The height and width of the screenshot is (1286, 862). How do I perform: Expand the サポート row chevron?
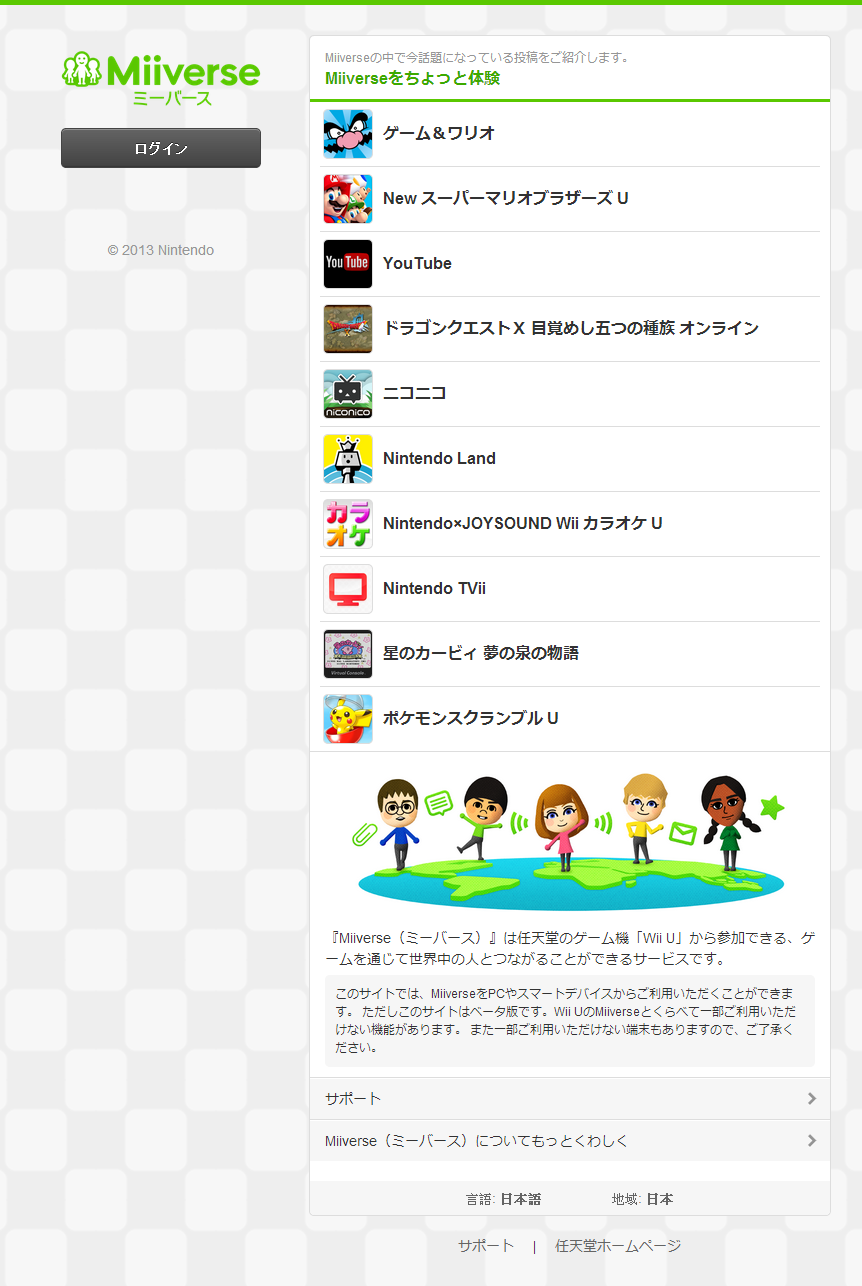point(811,1098)
